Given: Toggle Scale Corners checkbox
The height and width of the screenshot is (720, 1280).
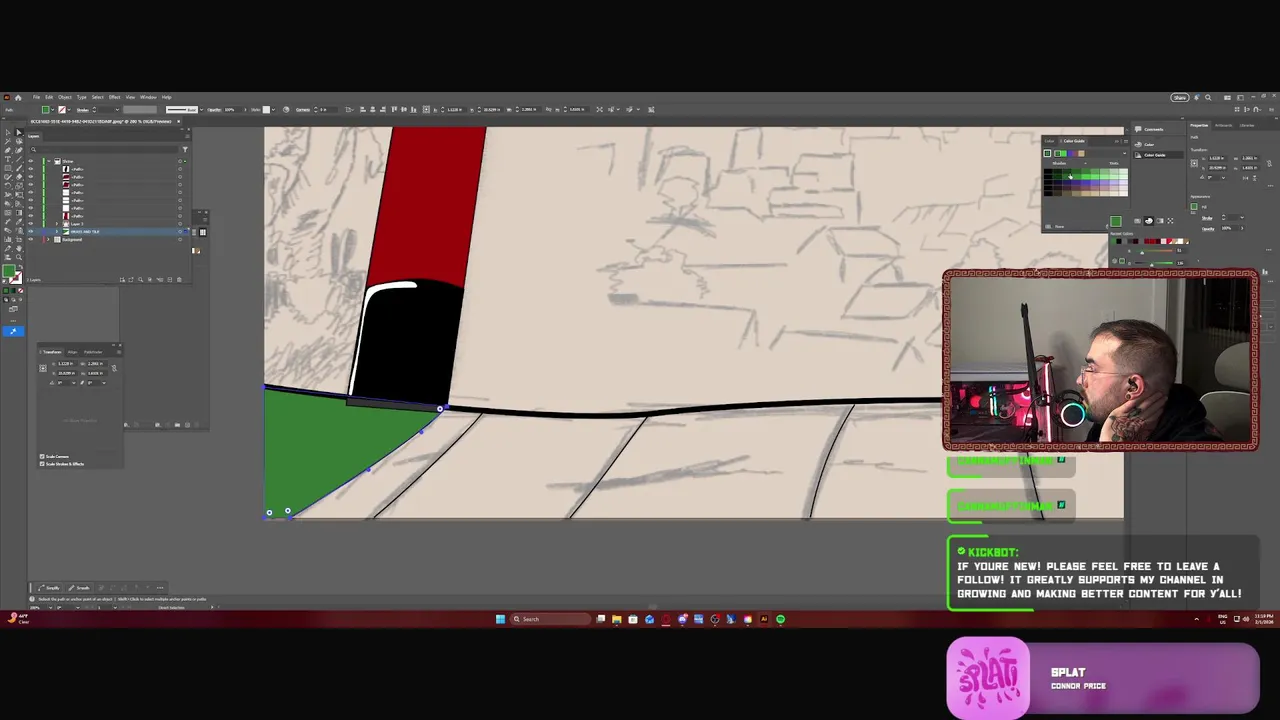Looking at the screenshot, I should [x=42, y=456].
